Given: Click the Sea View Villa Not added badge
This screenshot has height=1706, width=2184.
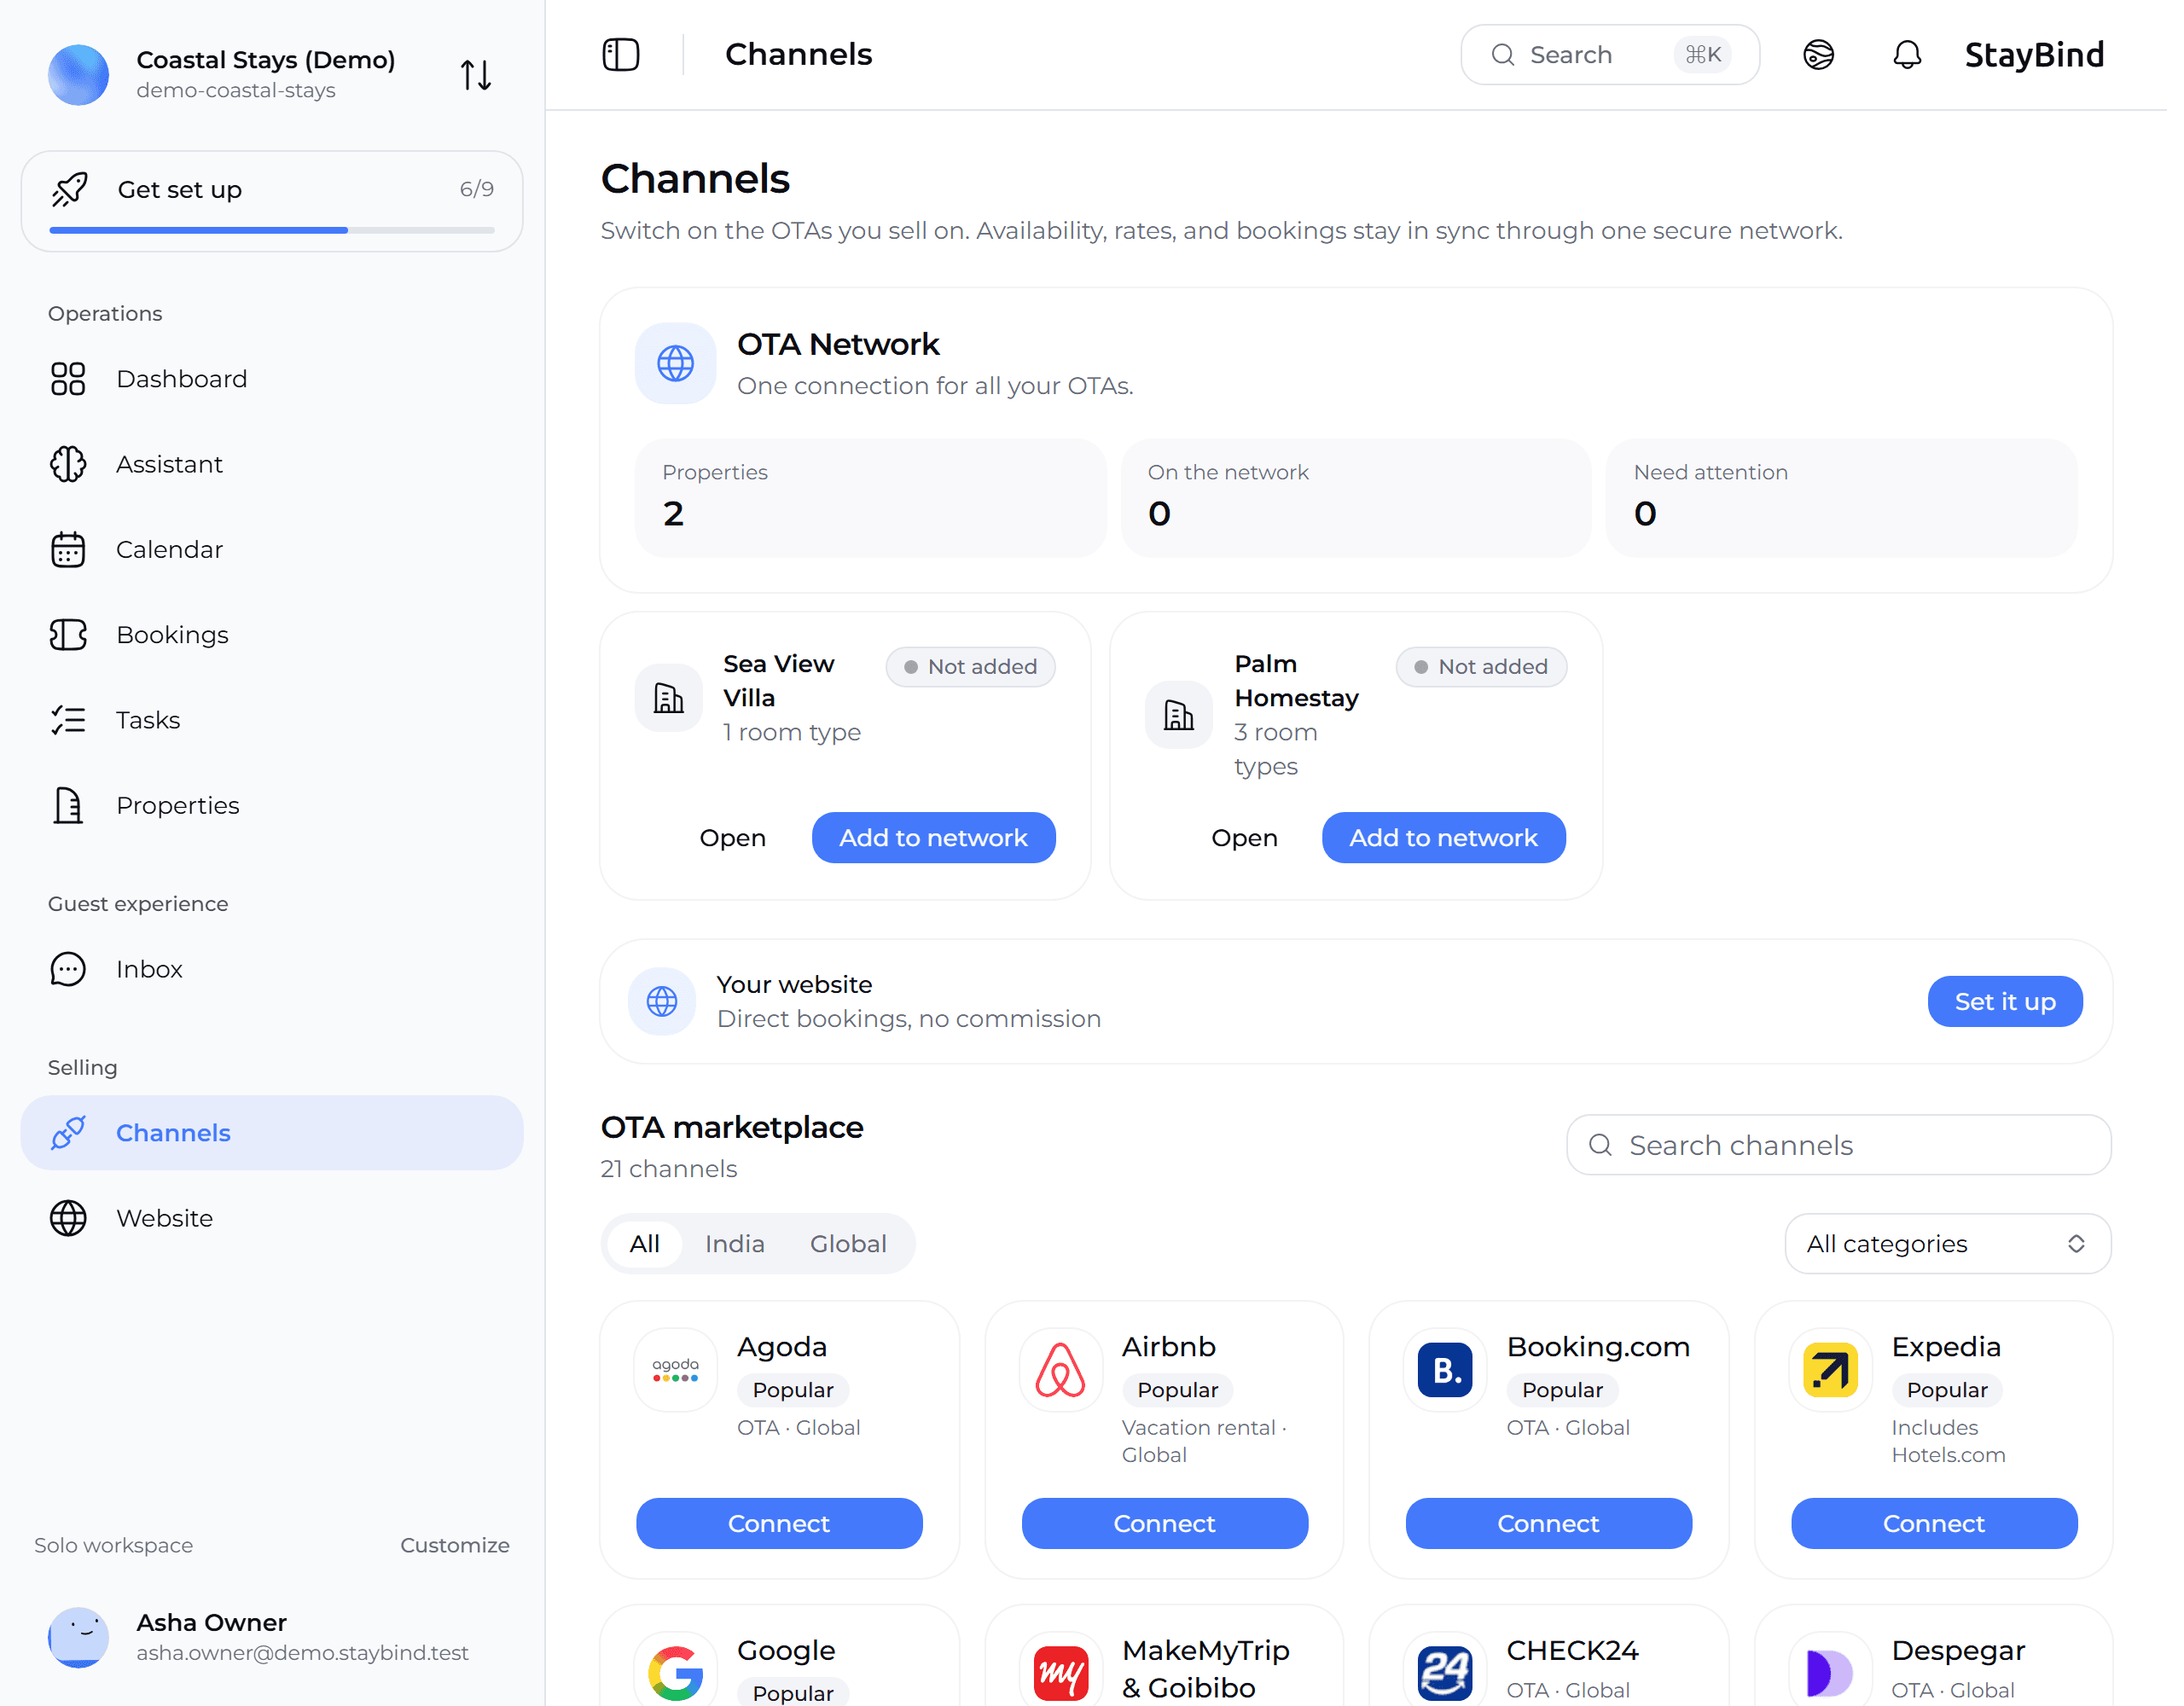Looking at the screenshot, I should pyautogui.click(x=969, y=665).
